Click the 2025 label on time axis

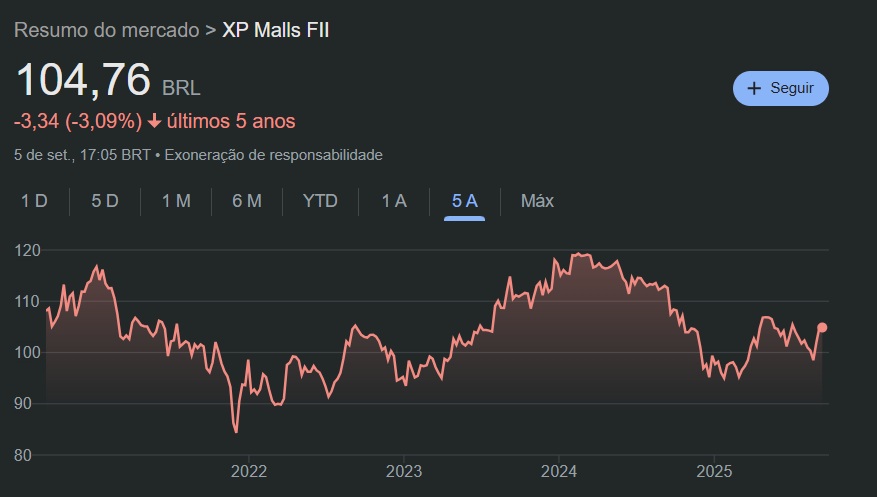pyautogui.click(x=714, y=471)
